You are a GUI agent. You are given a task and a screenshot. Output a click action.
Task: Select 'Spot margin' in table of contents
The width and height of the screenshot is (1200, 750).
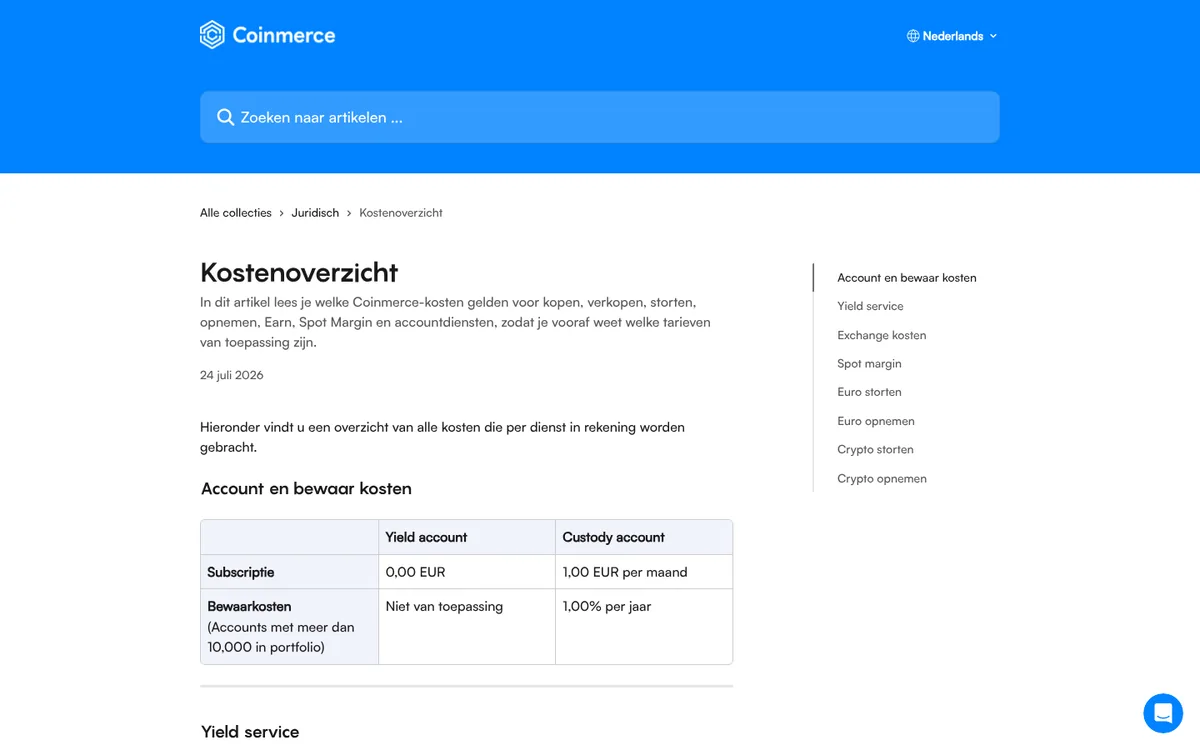pyautogui.click(x=869, y=364)
